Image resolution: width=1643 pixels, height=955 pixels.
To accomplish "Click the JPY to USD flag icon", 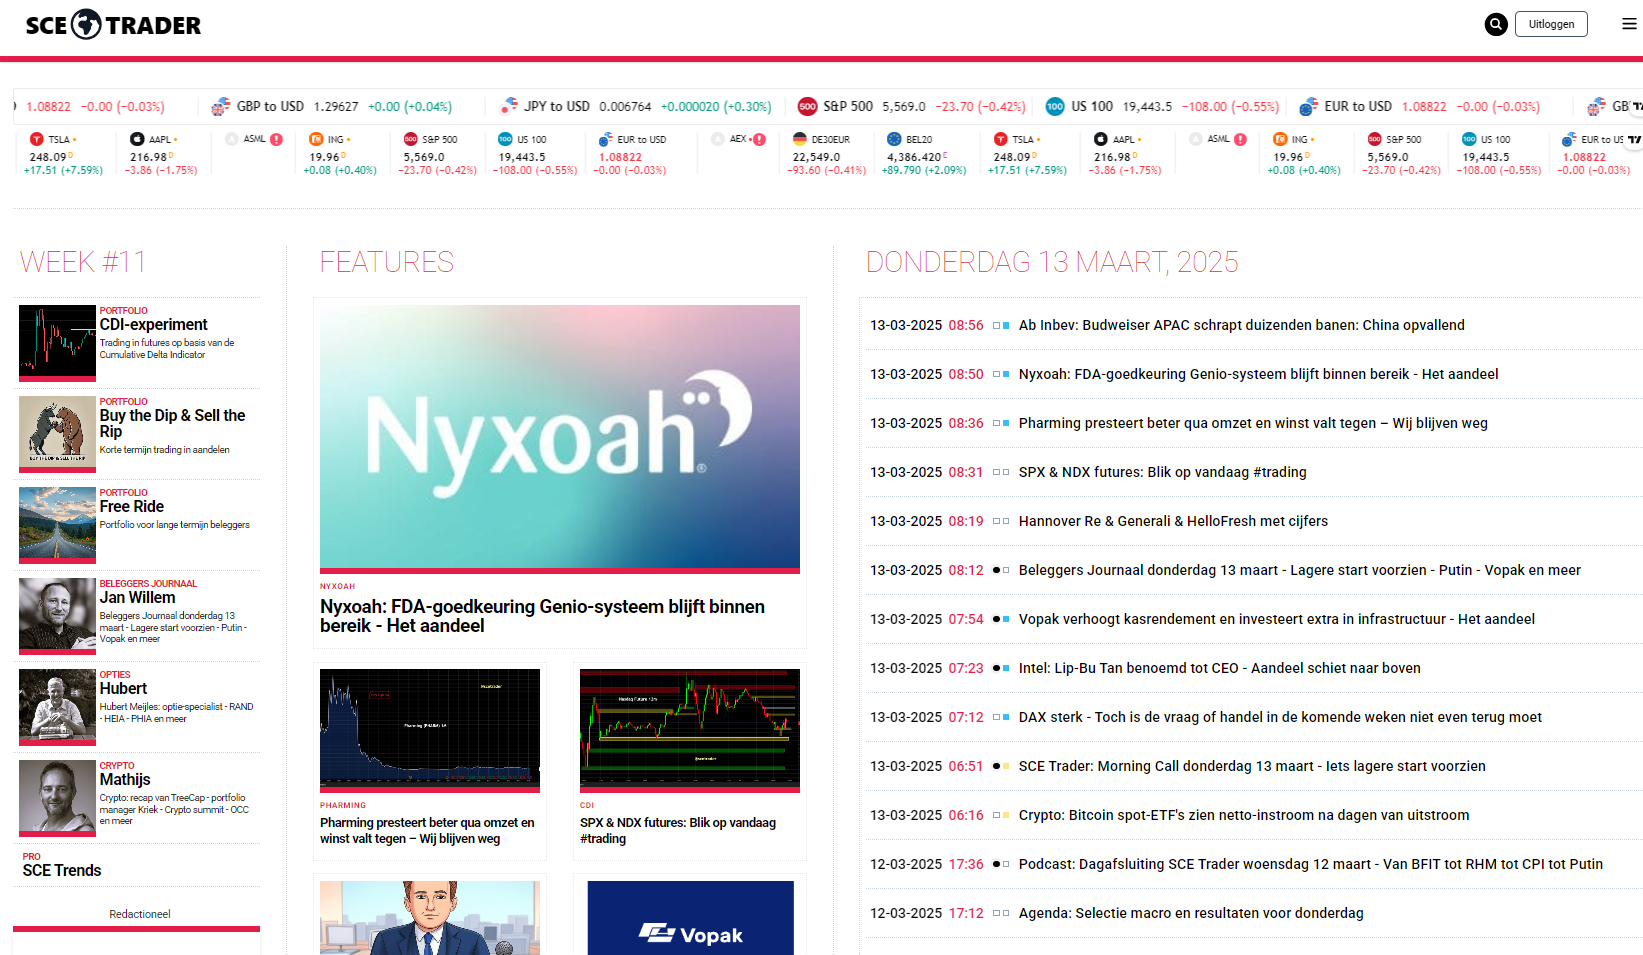I will [x=509, y=106].
